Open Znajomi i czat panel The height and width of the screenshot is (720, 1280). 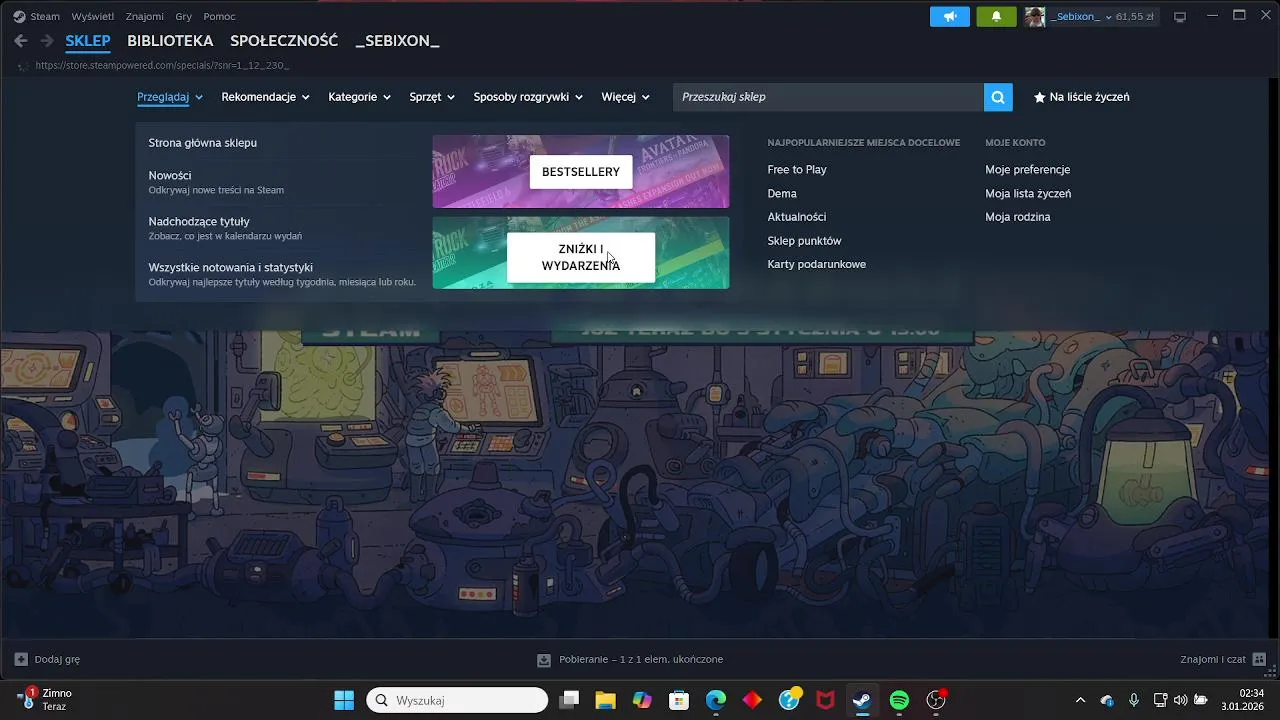[x=1223, y=659]
